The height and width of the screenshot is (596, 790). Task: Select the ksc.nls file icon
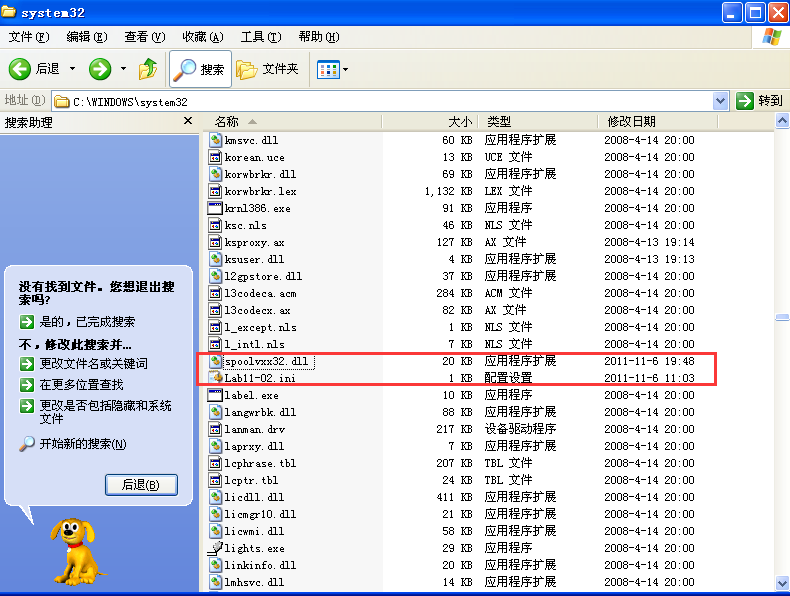pyautogui.click(x=215, y=225)
